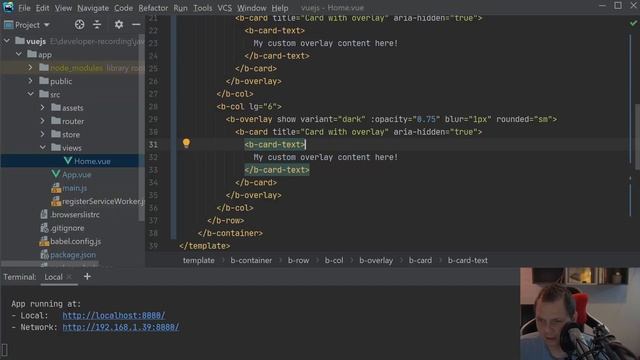Click the opacity value 0.75 on line 29
This screenshot has width=640, height=360.
426,119
